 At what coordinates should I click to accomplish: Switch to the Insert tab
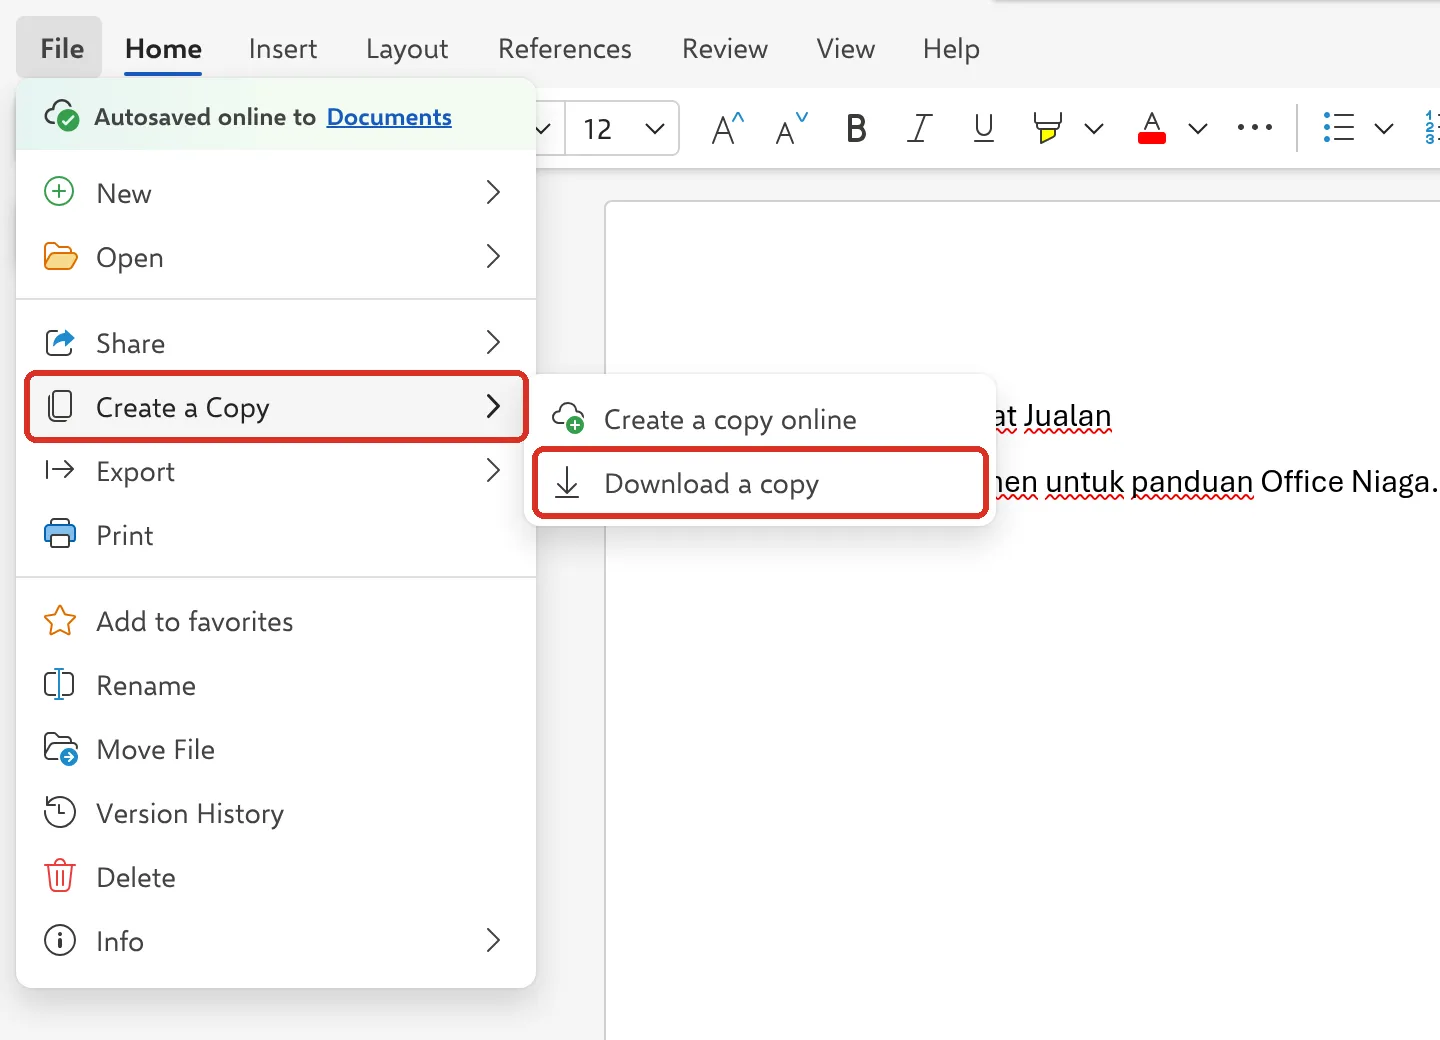coord(282,48)
